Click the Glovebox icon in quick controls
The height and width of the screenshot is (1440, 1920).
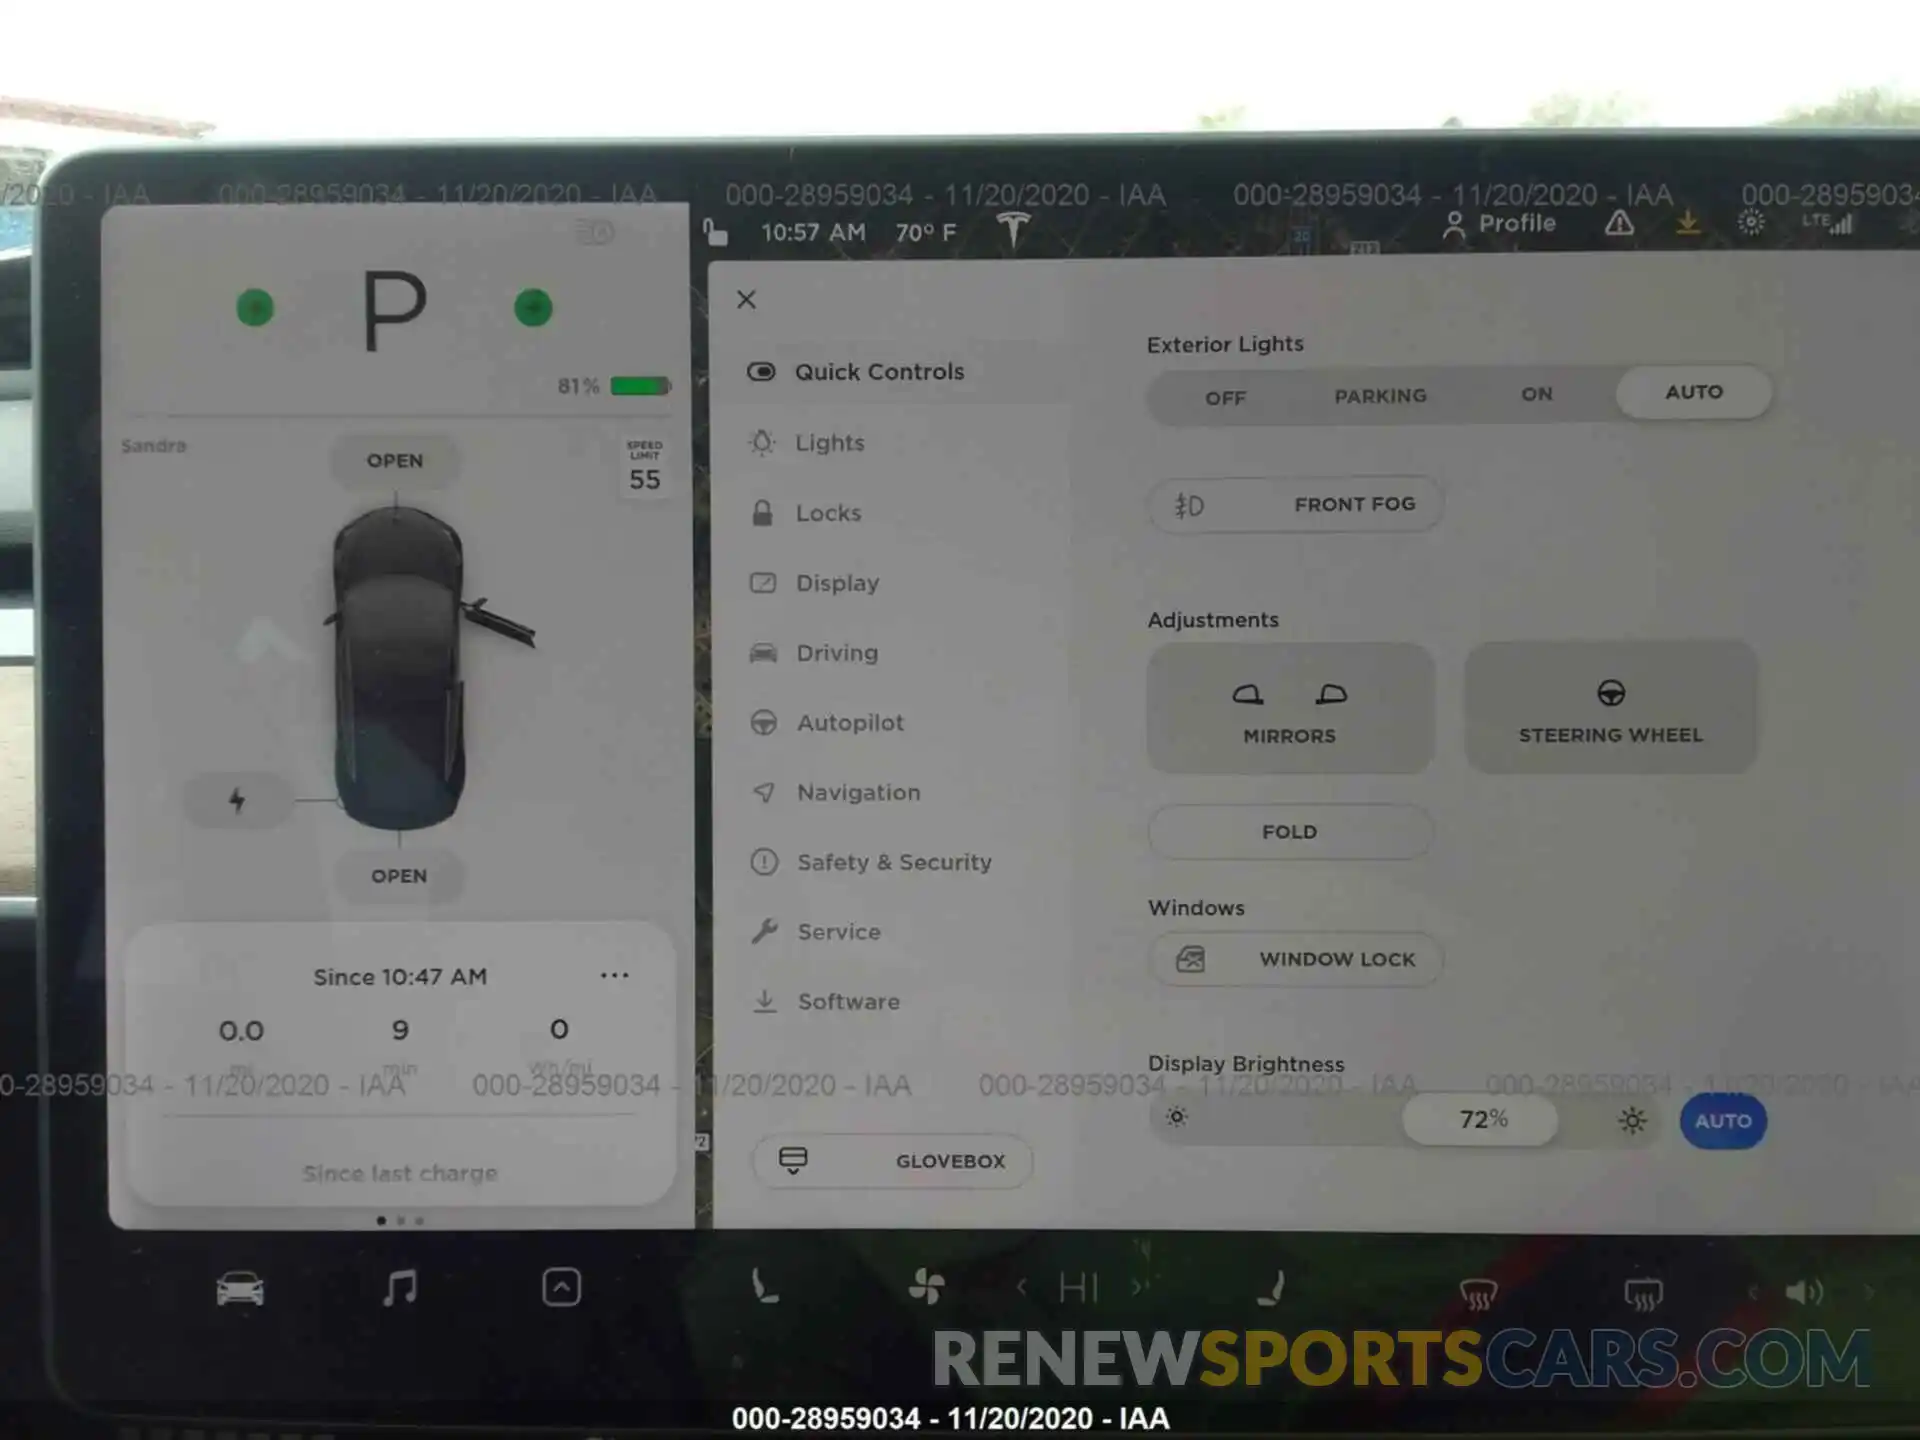click(791, 1162)
